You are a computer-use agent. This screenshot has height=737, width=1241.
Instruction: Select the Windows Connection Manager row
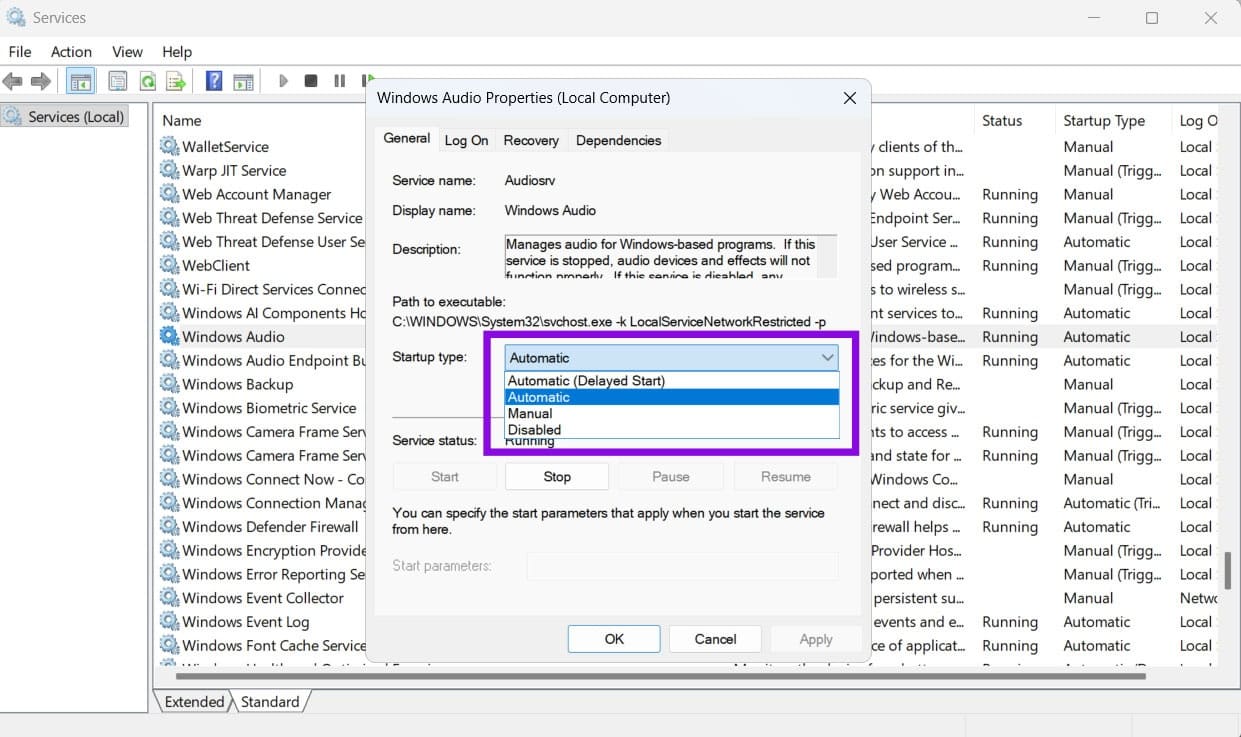point(263,503)
